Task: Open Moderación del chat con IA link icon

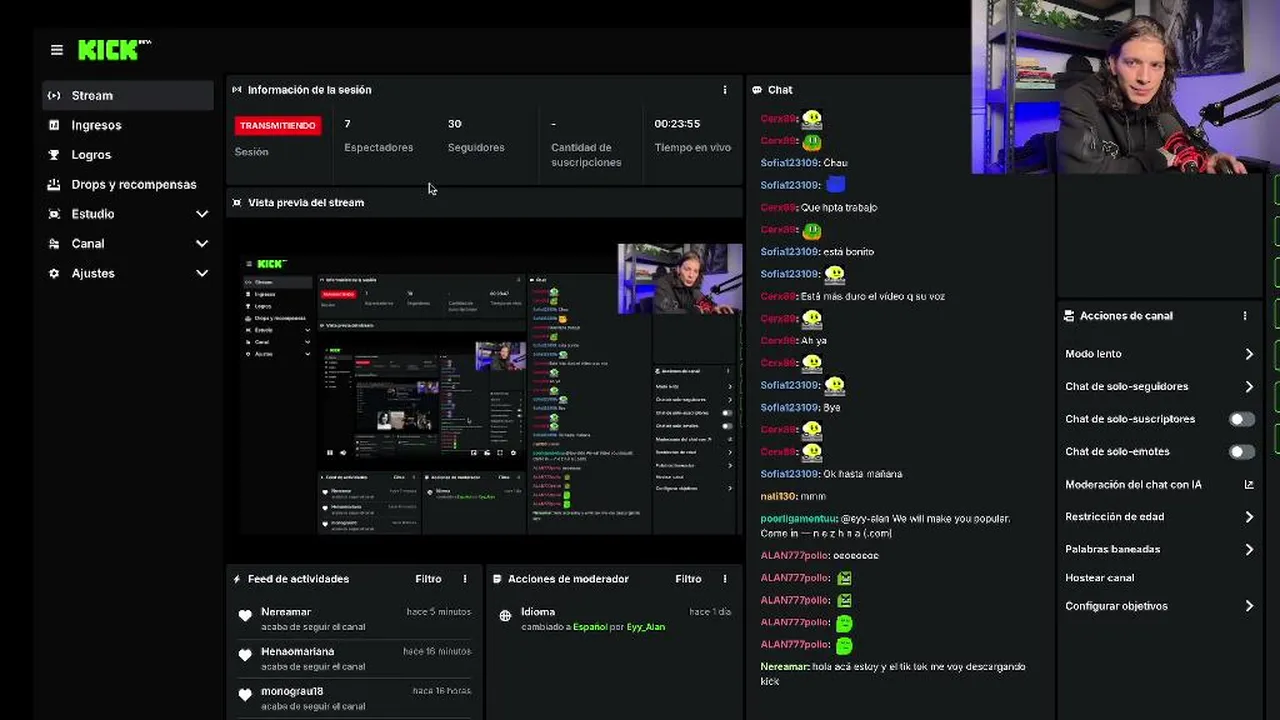Action: 1249,485
